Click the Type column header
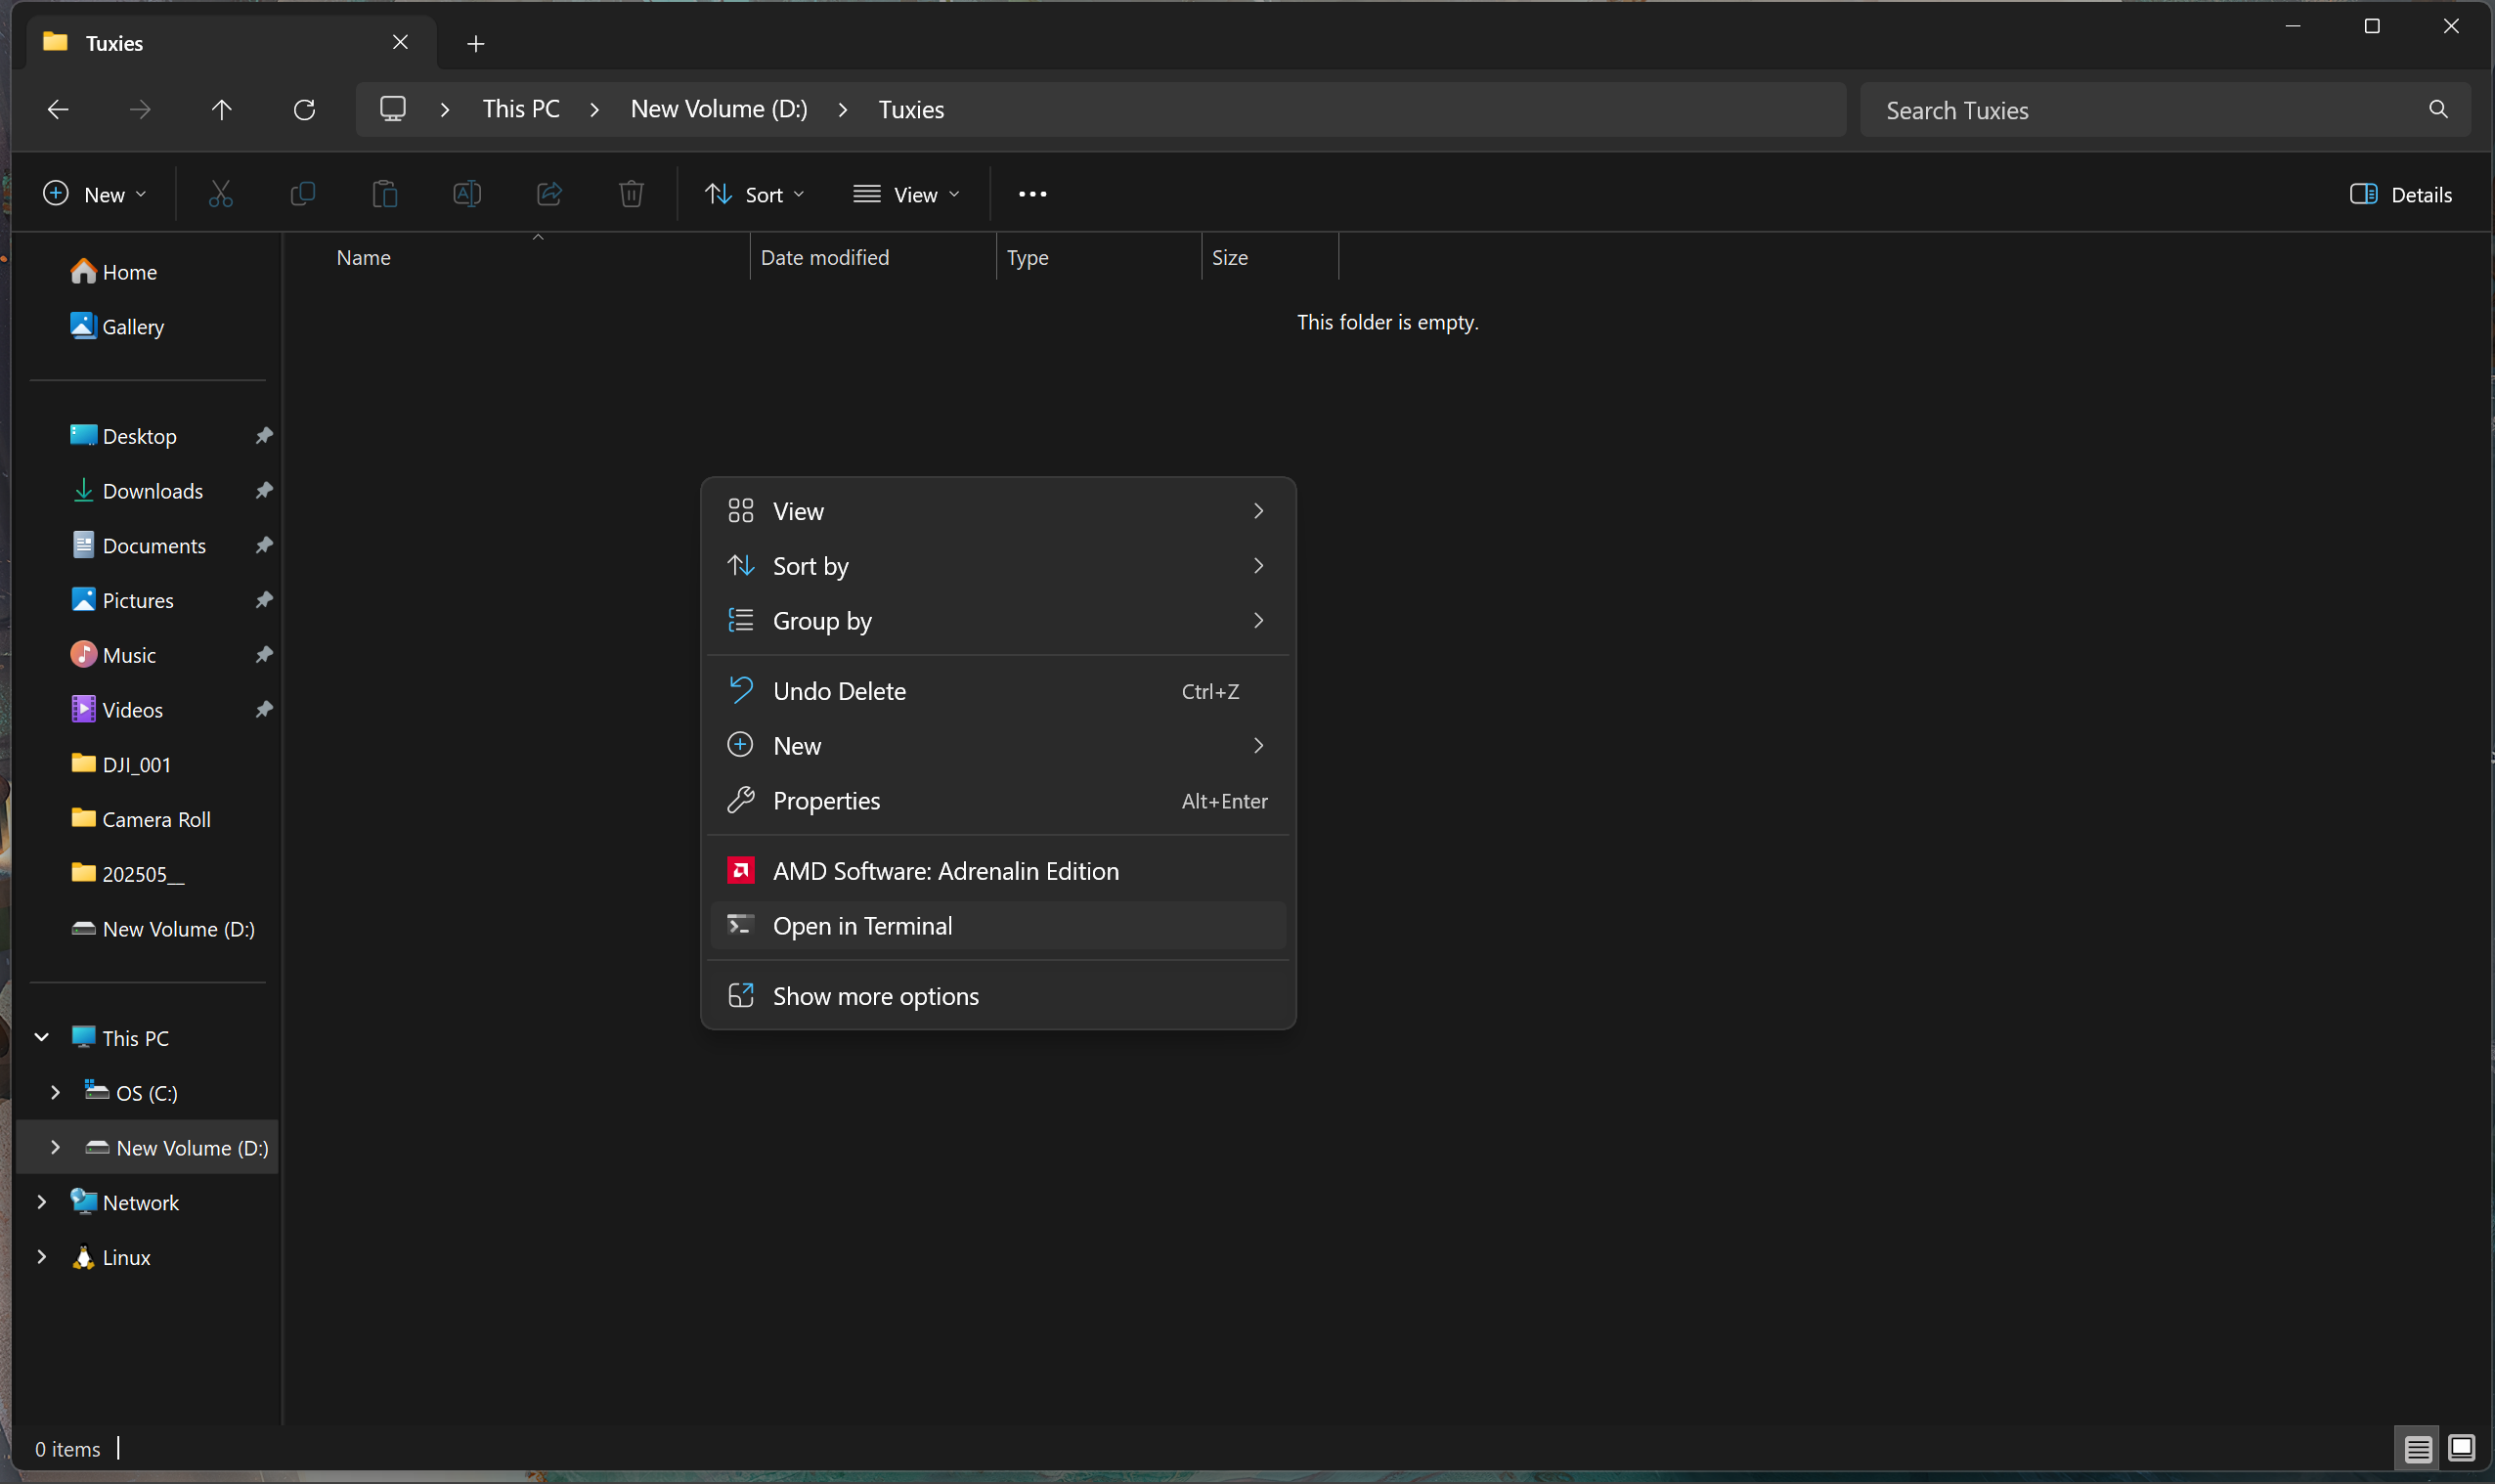2495x1484 pixels. [x=1099, y=258]
